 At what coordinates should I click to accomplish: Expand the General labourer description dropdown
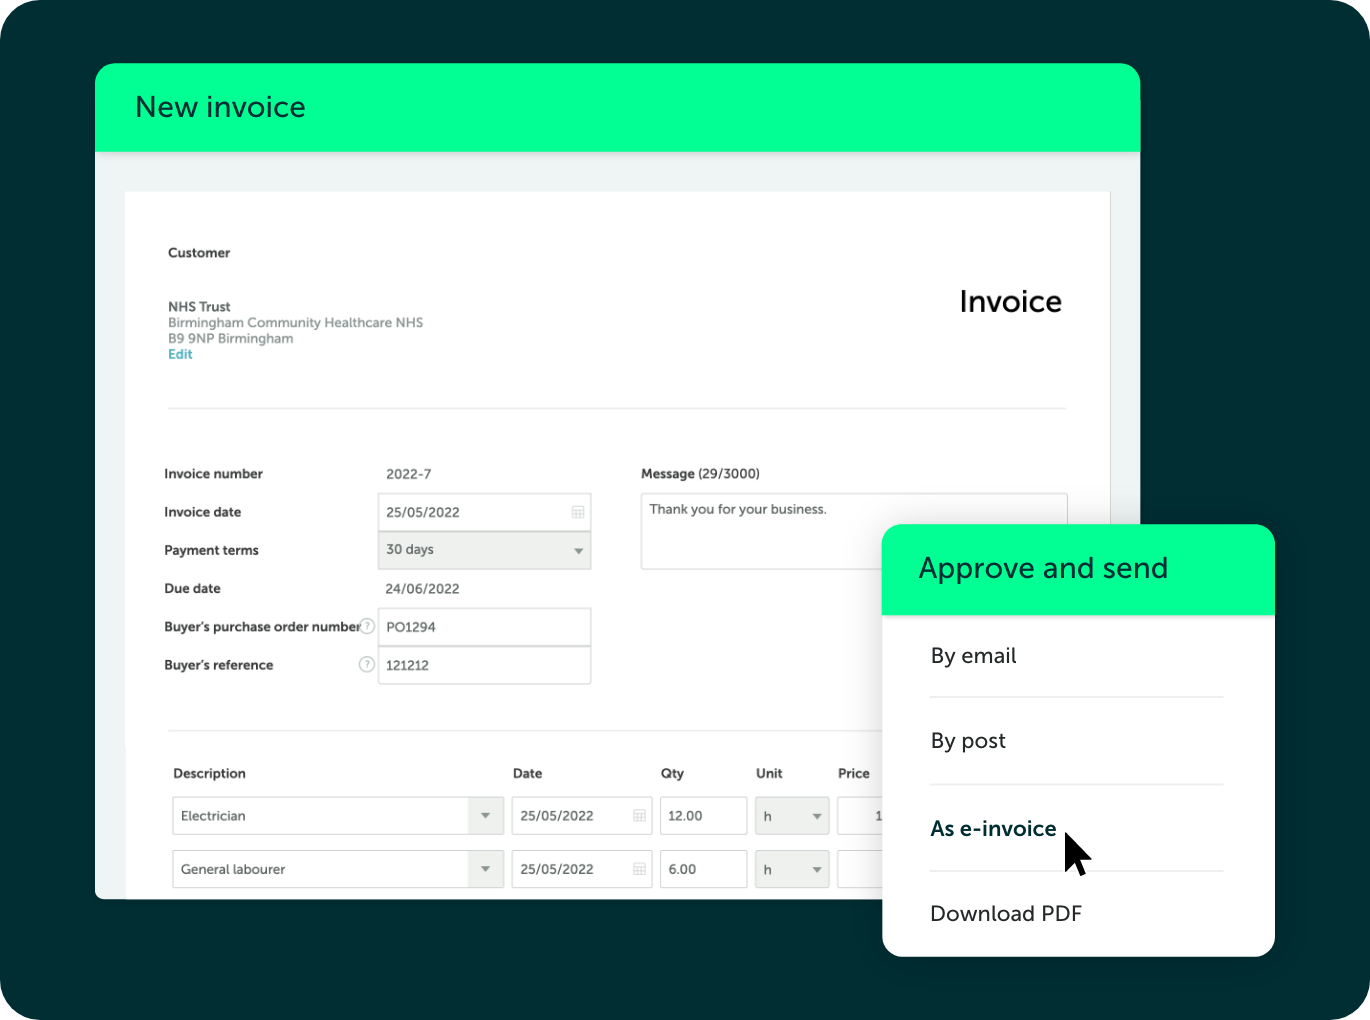click(x=486, y=868)
